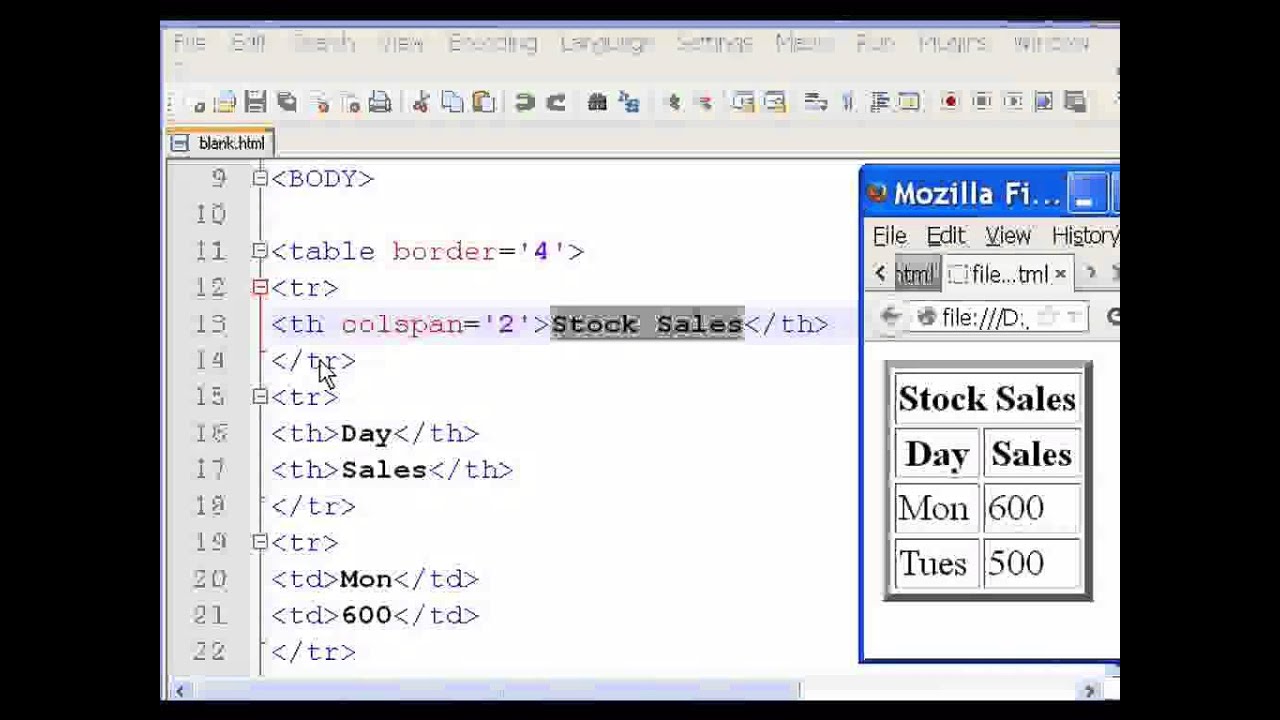Screen dimensions: 1280x720
Task: Close the current document via toolbar icon
Action: tap(320, 102)
